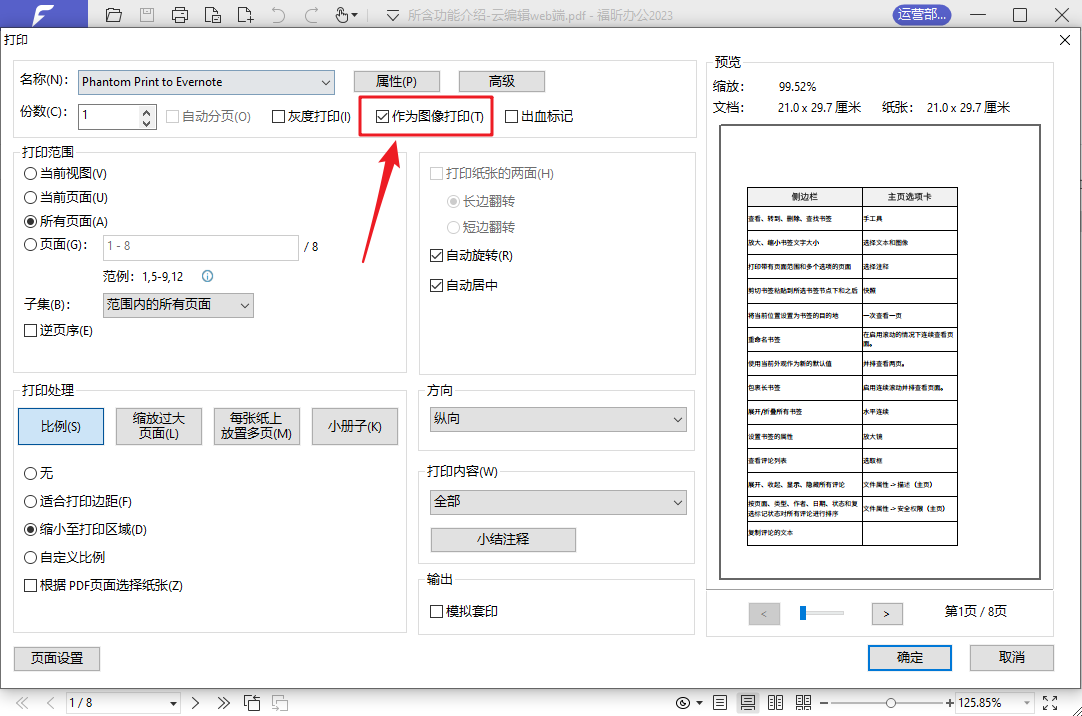Viewport: 1082px width, 716px height.
Task: Disable the 作为图像打印 checkbox
Action: coord(381,116)
